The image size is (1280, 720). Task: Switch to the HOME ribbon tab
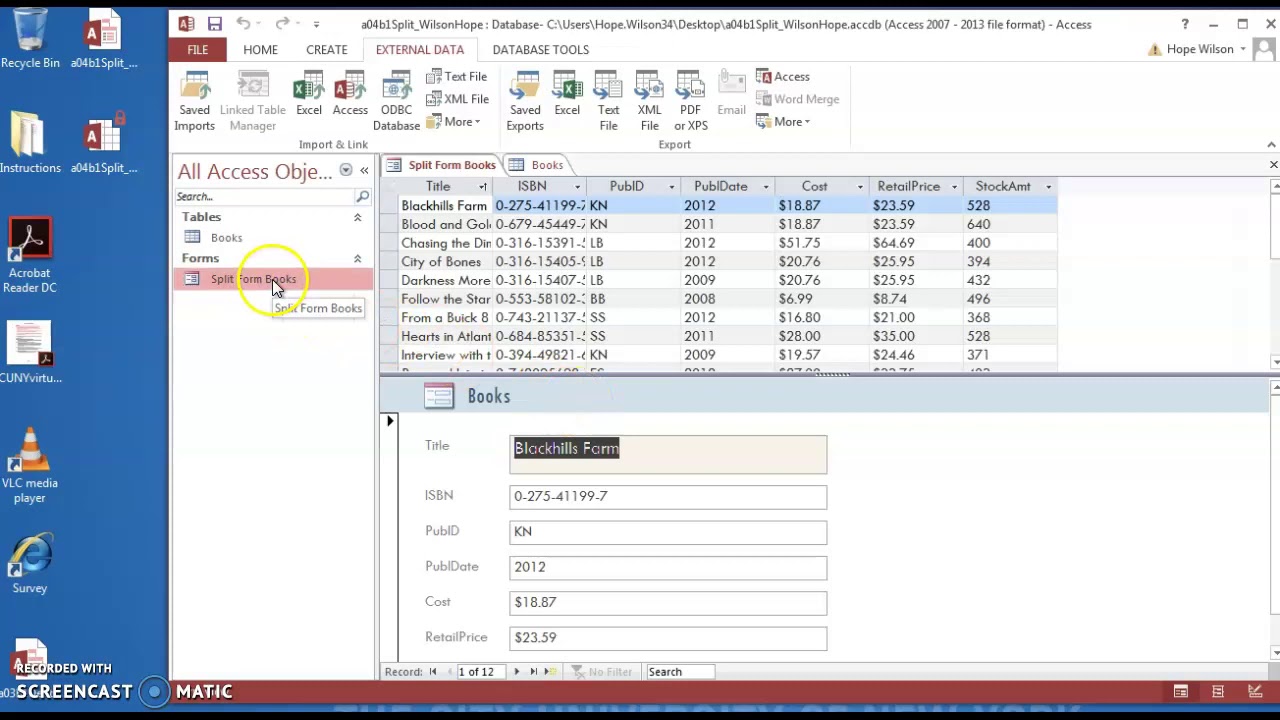[260, 50]
